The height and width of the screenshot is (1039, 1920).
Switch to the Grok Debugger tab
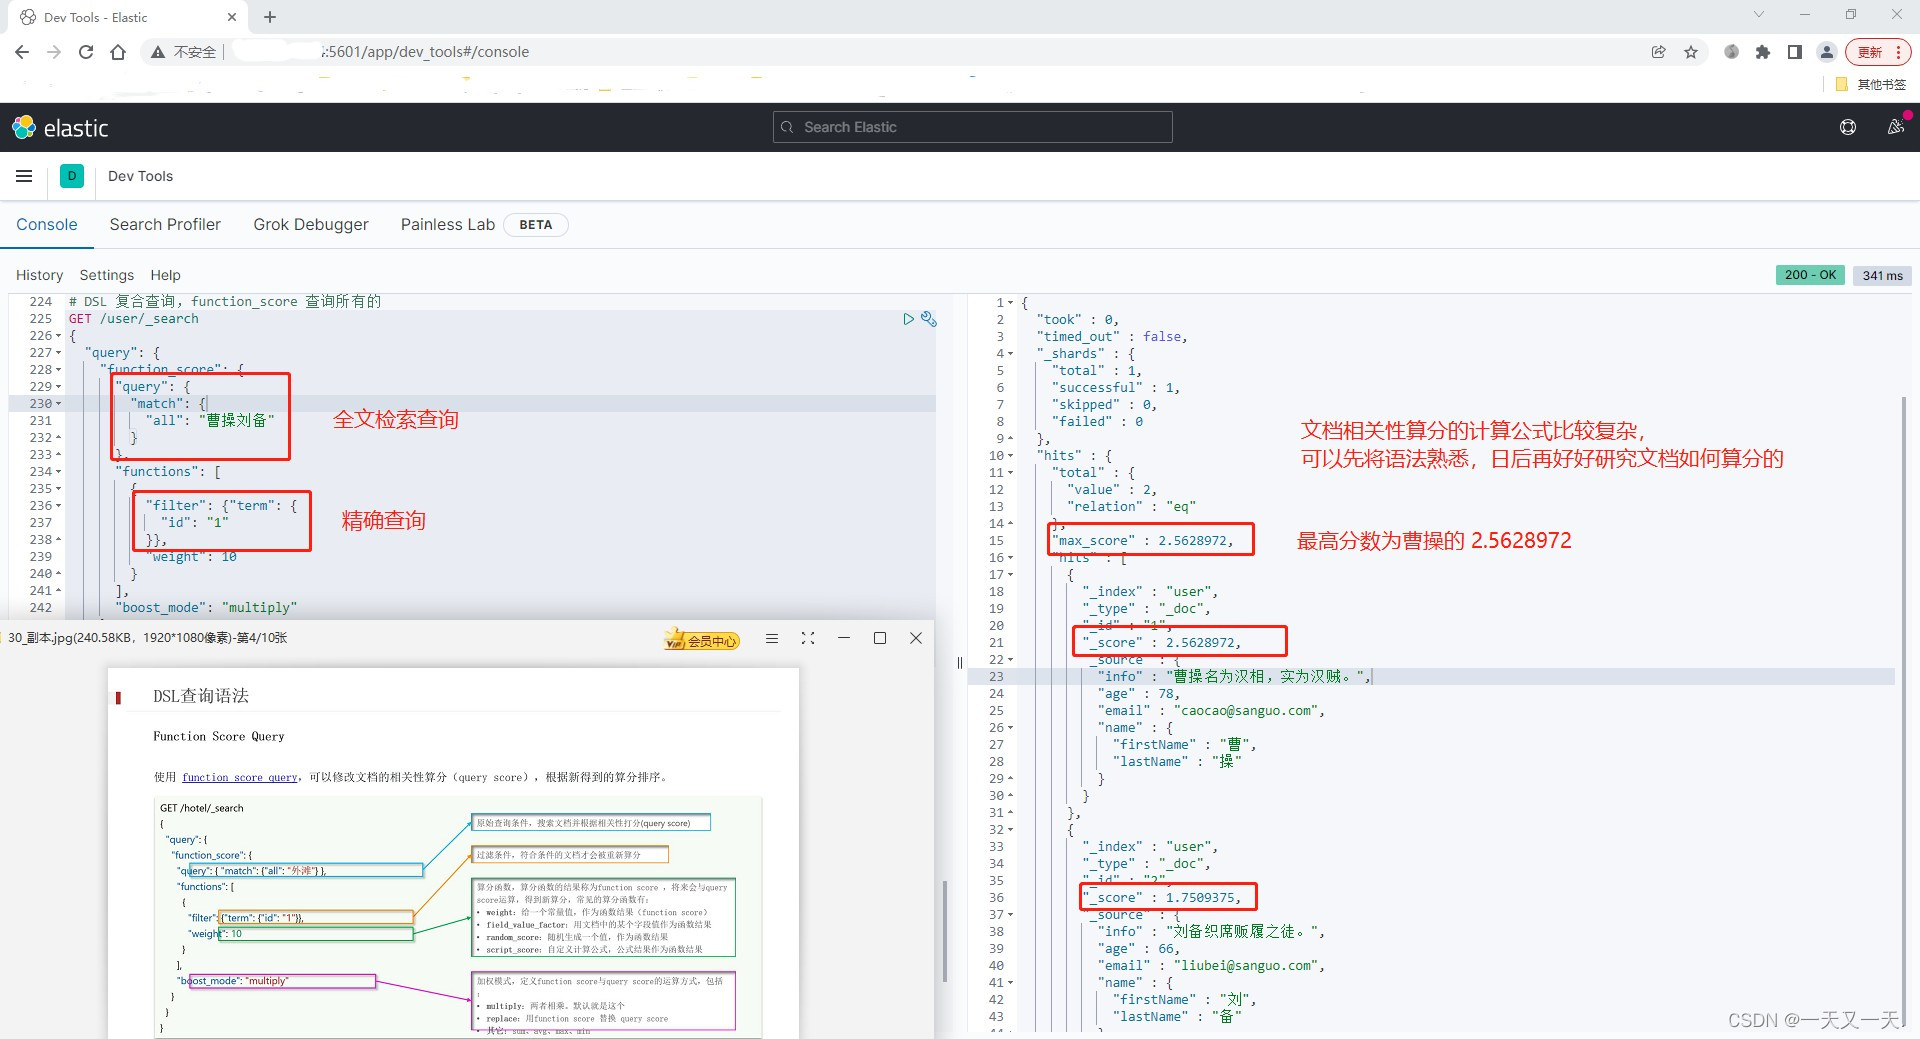(x=311, y=224)
